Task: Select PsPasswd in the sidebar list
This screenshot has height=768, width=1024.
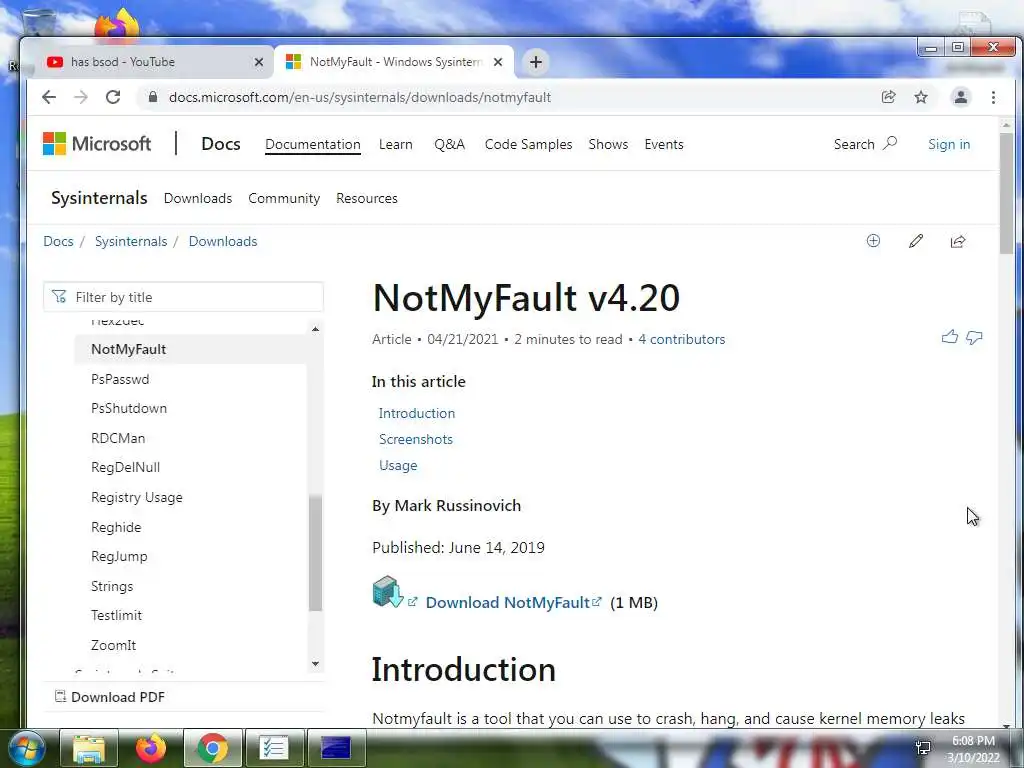Action: (120, 379)
